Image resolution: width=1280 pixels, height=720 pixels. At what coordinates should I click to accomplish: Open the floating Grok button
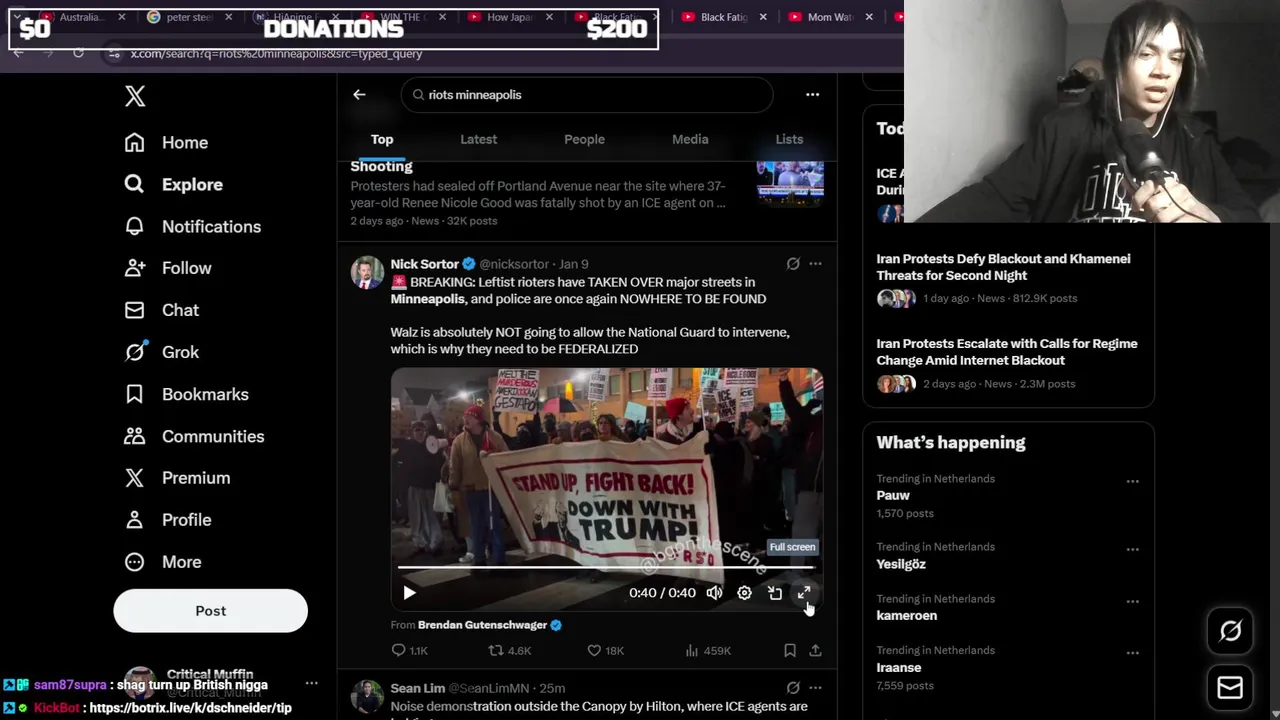point(1230,630)
